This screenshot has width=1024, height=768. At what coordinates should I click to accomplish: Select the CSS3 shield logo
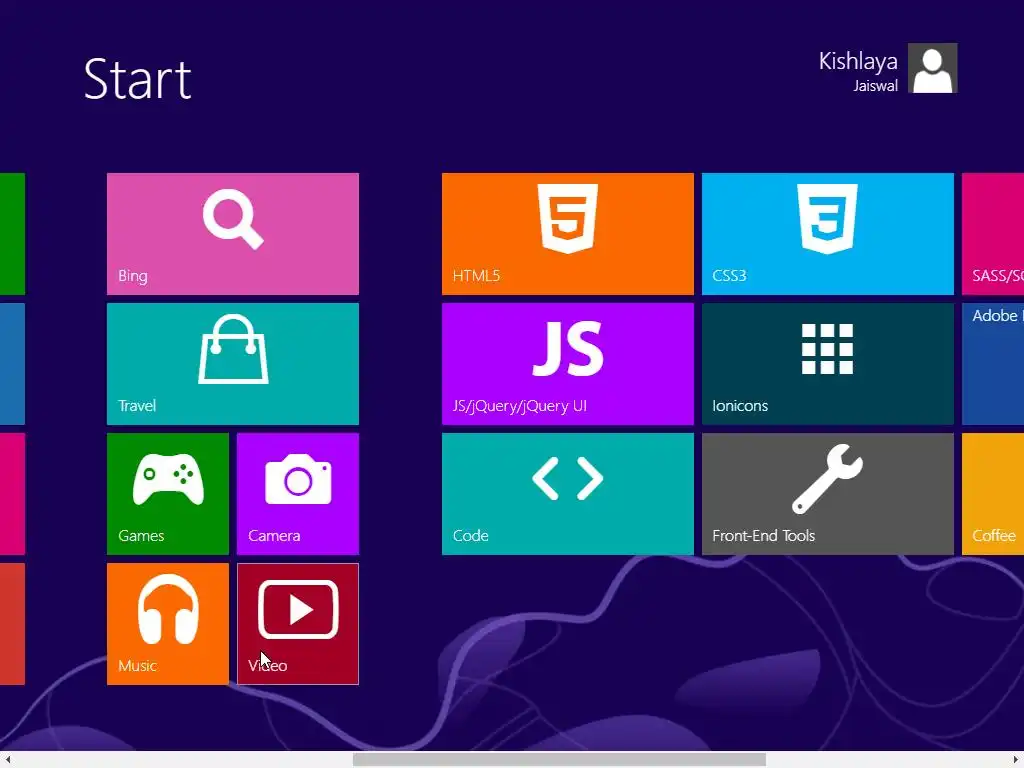[827, 219]
